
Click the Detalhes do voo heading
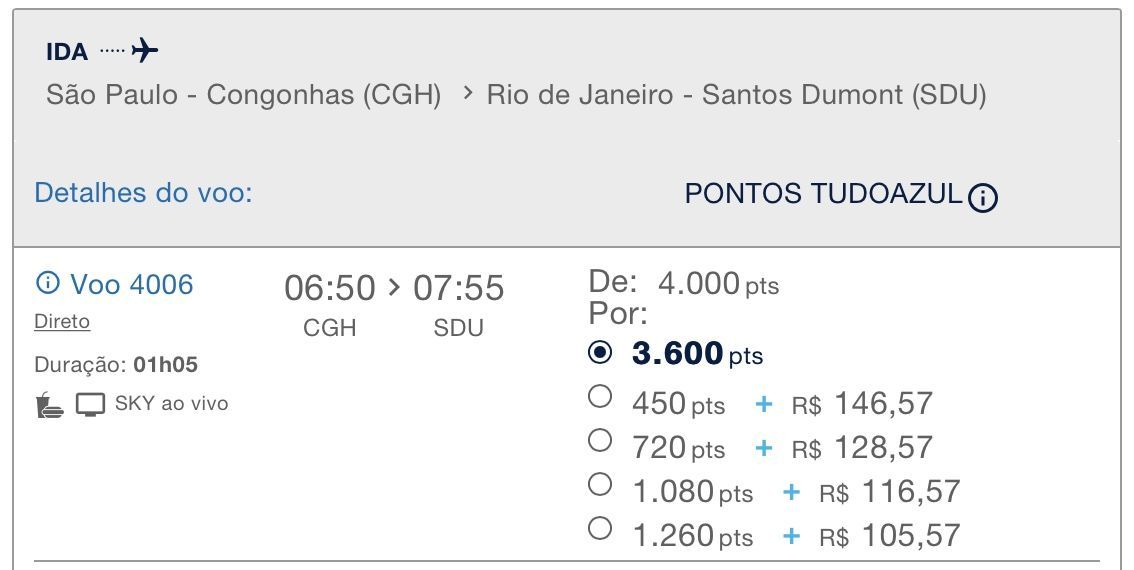[x=143, y=193]
